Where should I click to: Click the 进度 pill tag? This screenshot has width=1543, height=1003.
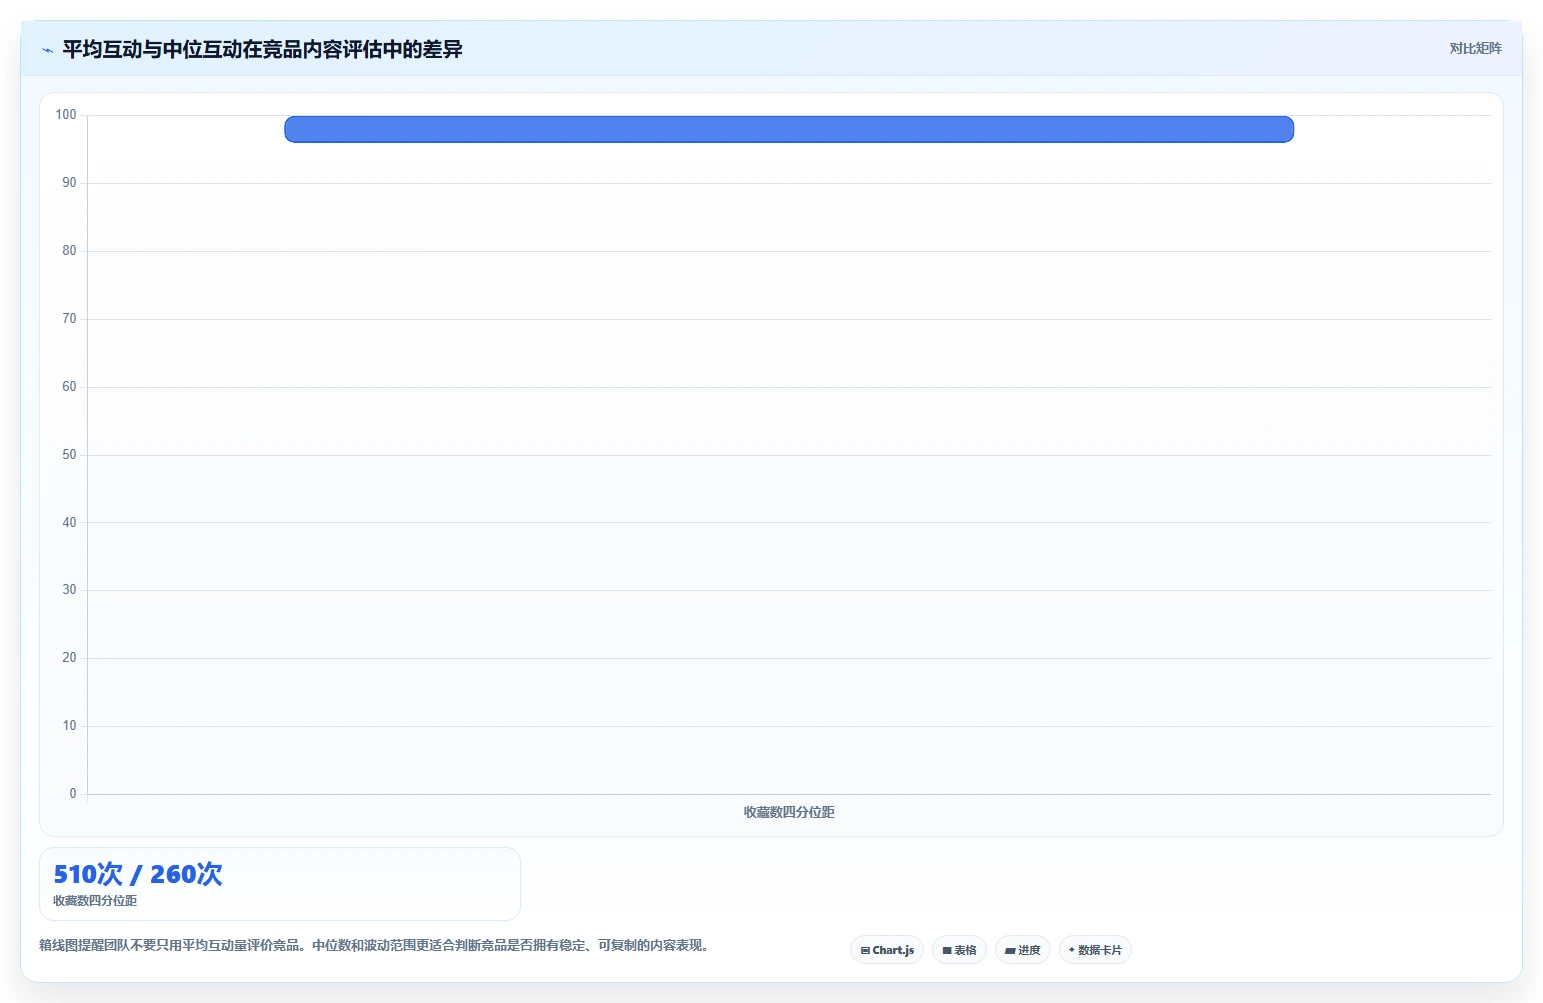[1022, 950]
